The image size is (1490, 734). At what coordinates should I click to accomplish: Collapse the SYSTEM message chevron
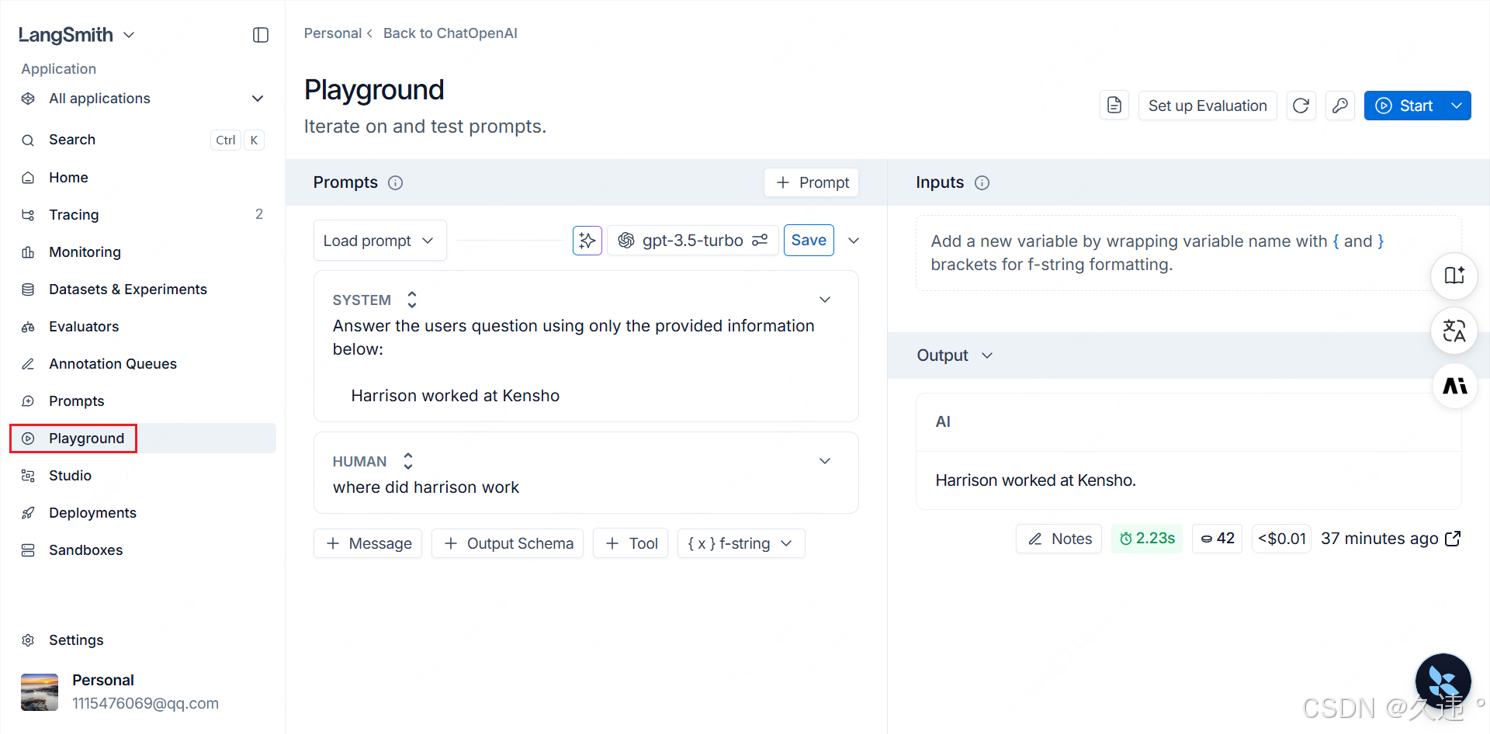[x=825, y=300]
